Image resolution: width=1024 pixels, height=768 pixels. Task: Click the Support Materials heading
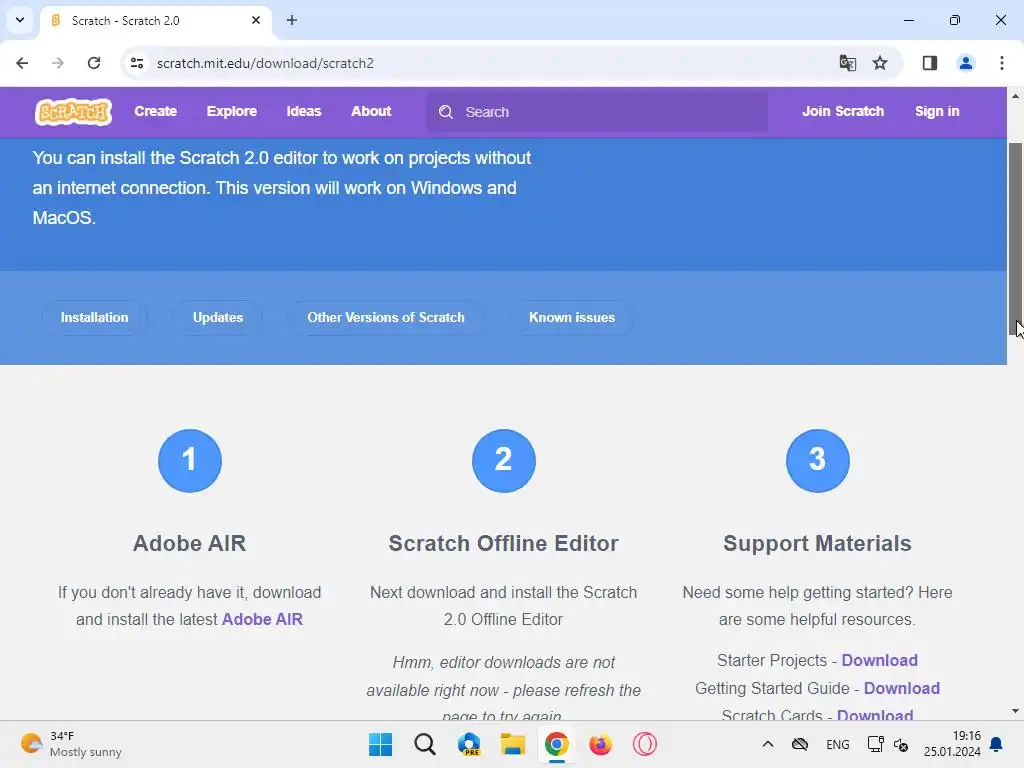[x=817, y=543]
